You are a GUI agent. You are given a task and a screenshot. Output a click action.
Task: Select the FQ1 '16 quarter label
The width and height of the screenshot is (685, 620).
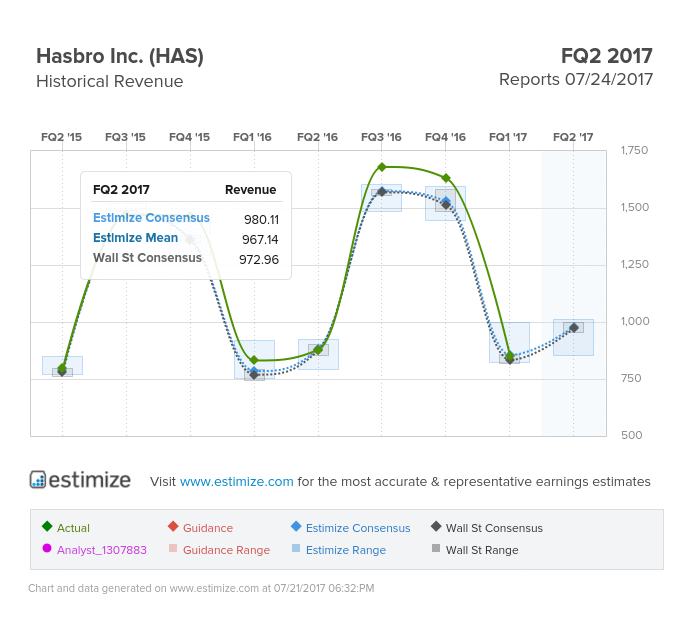(x=252, y=137)
